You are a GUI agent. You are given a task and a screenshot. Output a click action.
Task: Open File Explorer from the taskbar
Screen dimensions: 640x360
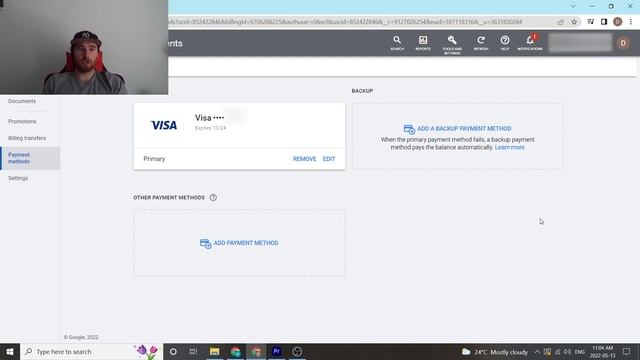pyautogui.click(x=214, y=351)
